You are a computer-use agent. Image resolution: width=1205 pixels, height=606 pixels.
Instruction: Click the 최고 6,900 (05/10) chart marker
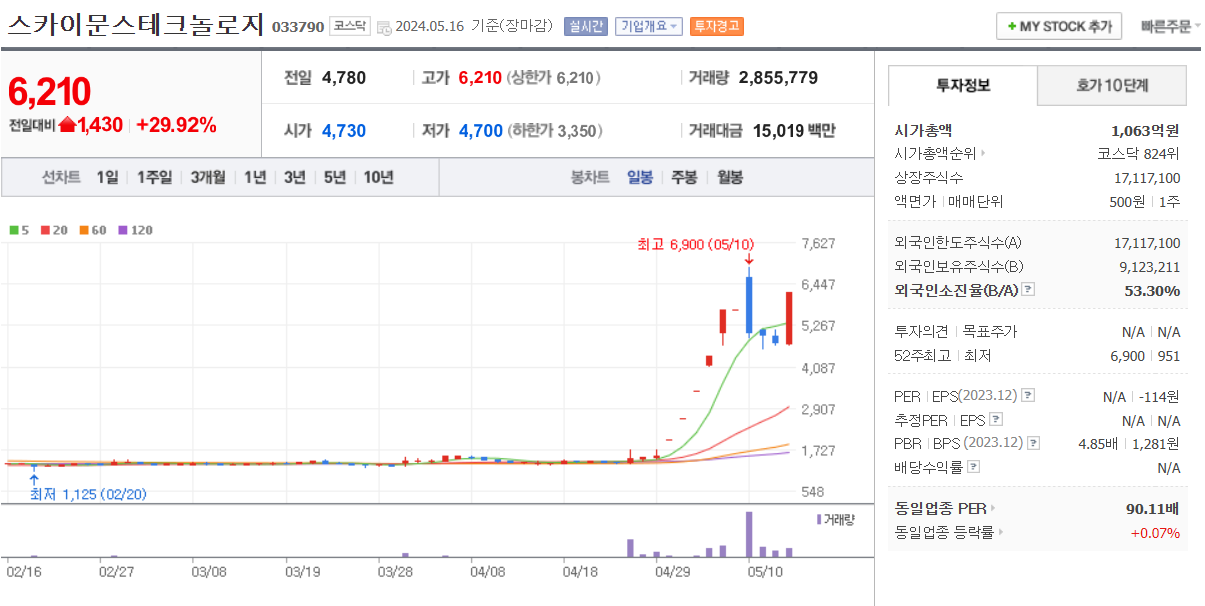pos(696,244)
